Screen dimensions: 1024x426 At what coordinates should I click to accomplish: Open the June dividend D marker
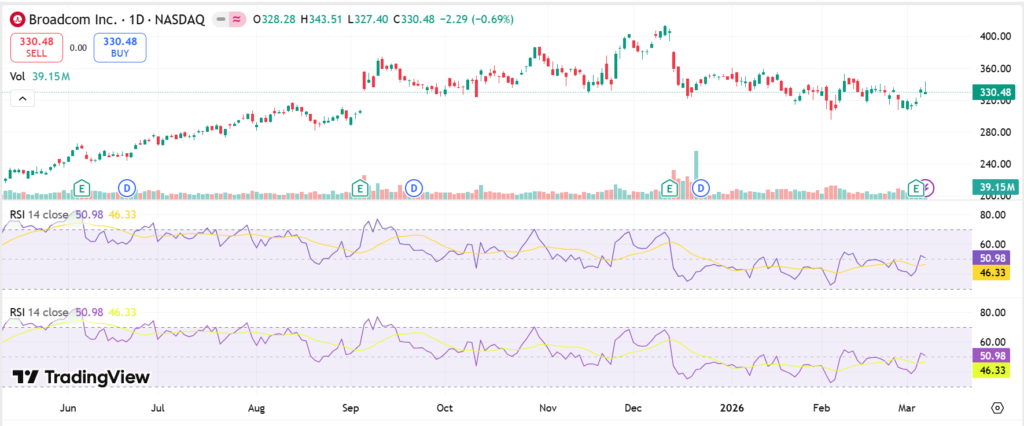click(126, 188)
